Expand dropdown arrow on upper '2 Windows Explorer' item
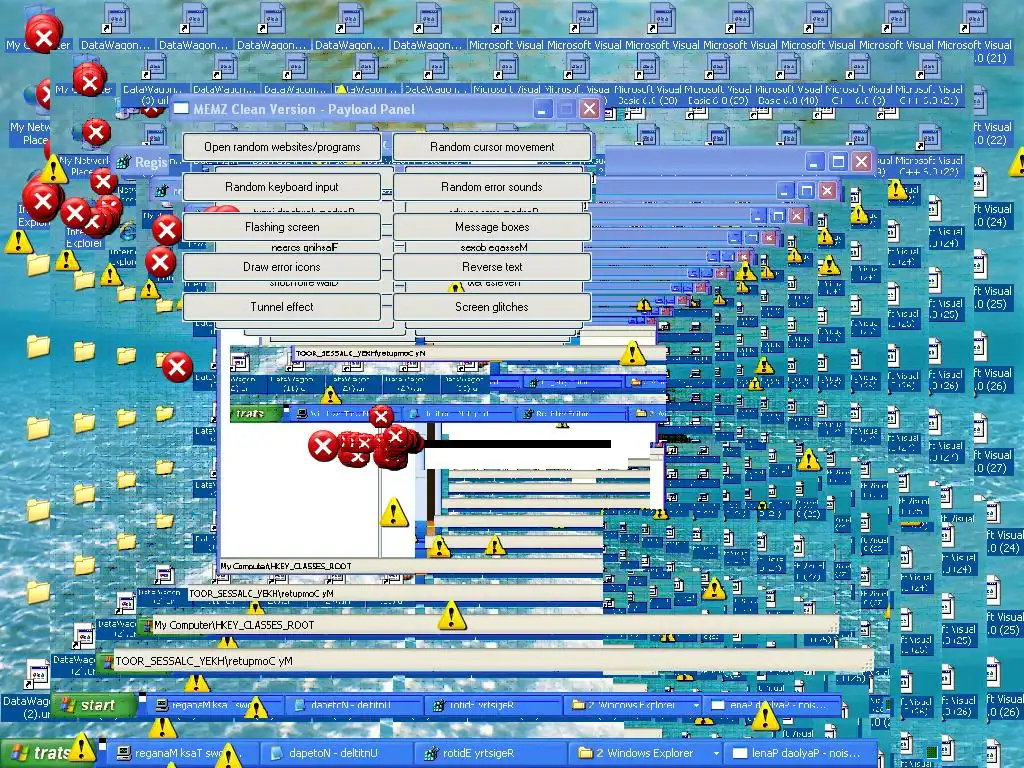The width and height of the screenshot is (1024, 768). (x=696, y=705)
